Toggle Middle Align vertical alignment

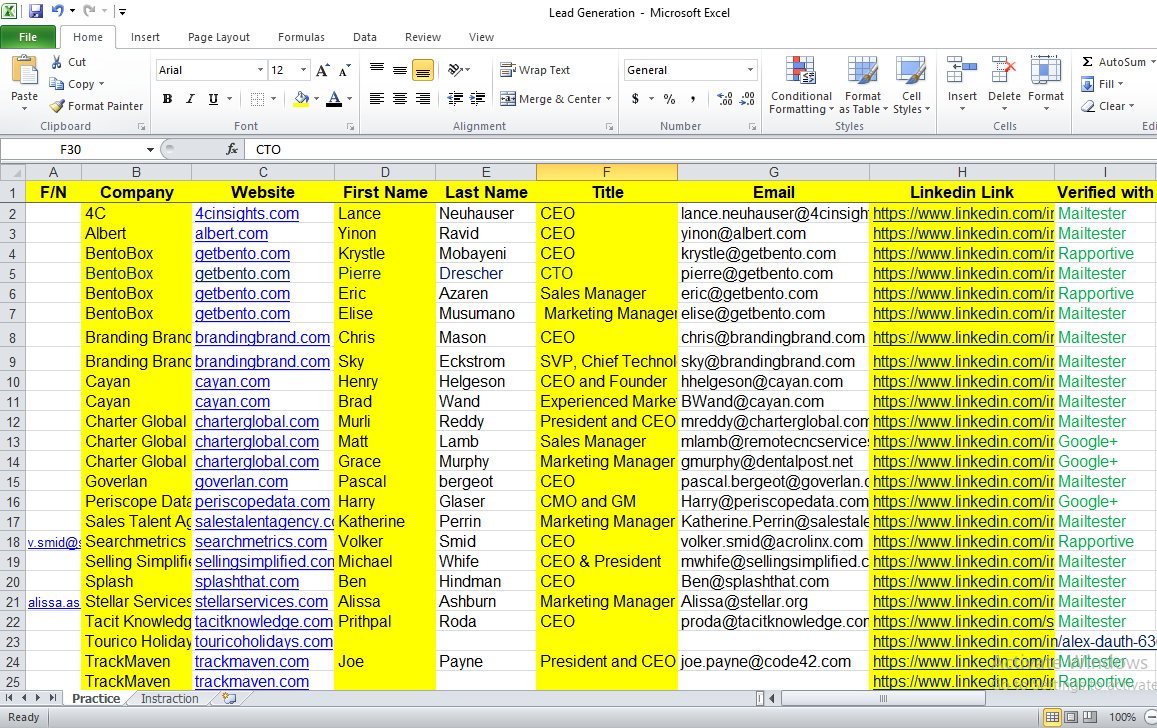[399, 70]
